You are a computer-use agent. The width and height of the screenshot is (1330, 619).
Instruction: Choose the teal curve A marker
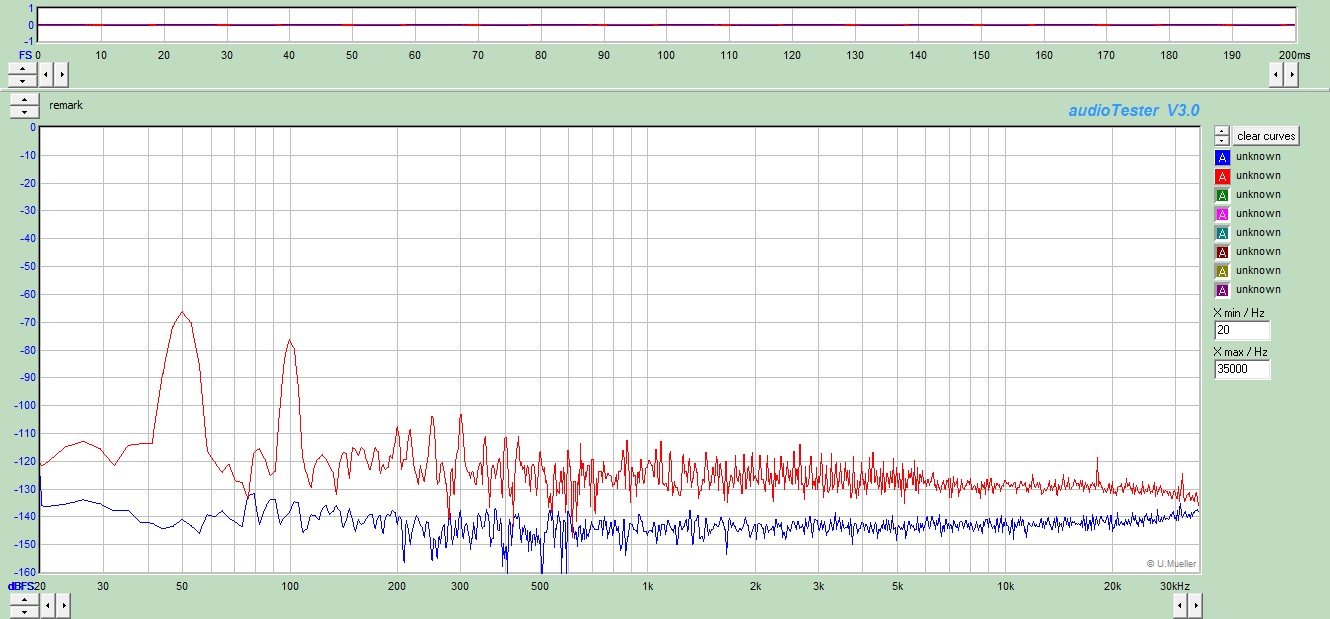pos(1221,233)
